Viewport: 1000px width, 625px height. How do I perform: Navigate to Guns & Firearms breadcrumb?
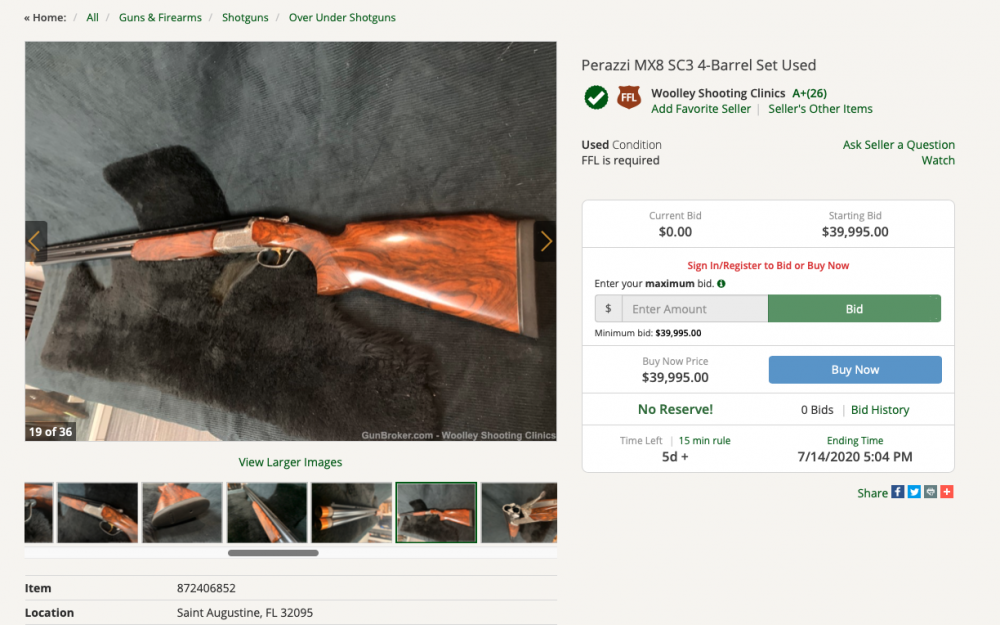(x=160, y=18)
